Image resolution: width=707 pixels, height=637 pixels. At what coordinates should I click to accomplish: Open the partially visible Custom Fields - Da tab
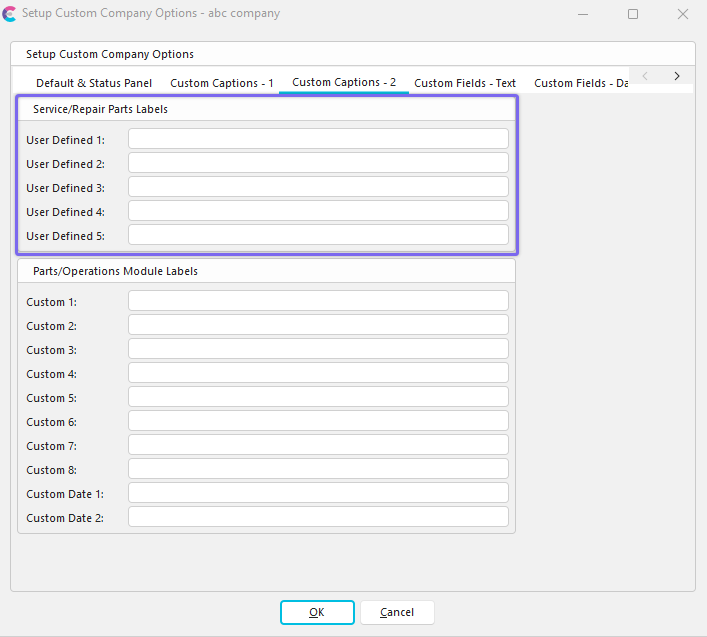580,83
